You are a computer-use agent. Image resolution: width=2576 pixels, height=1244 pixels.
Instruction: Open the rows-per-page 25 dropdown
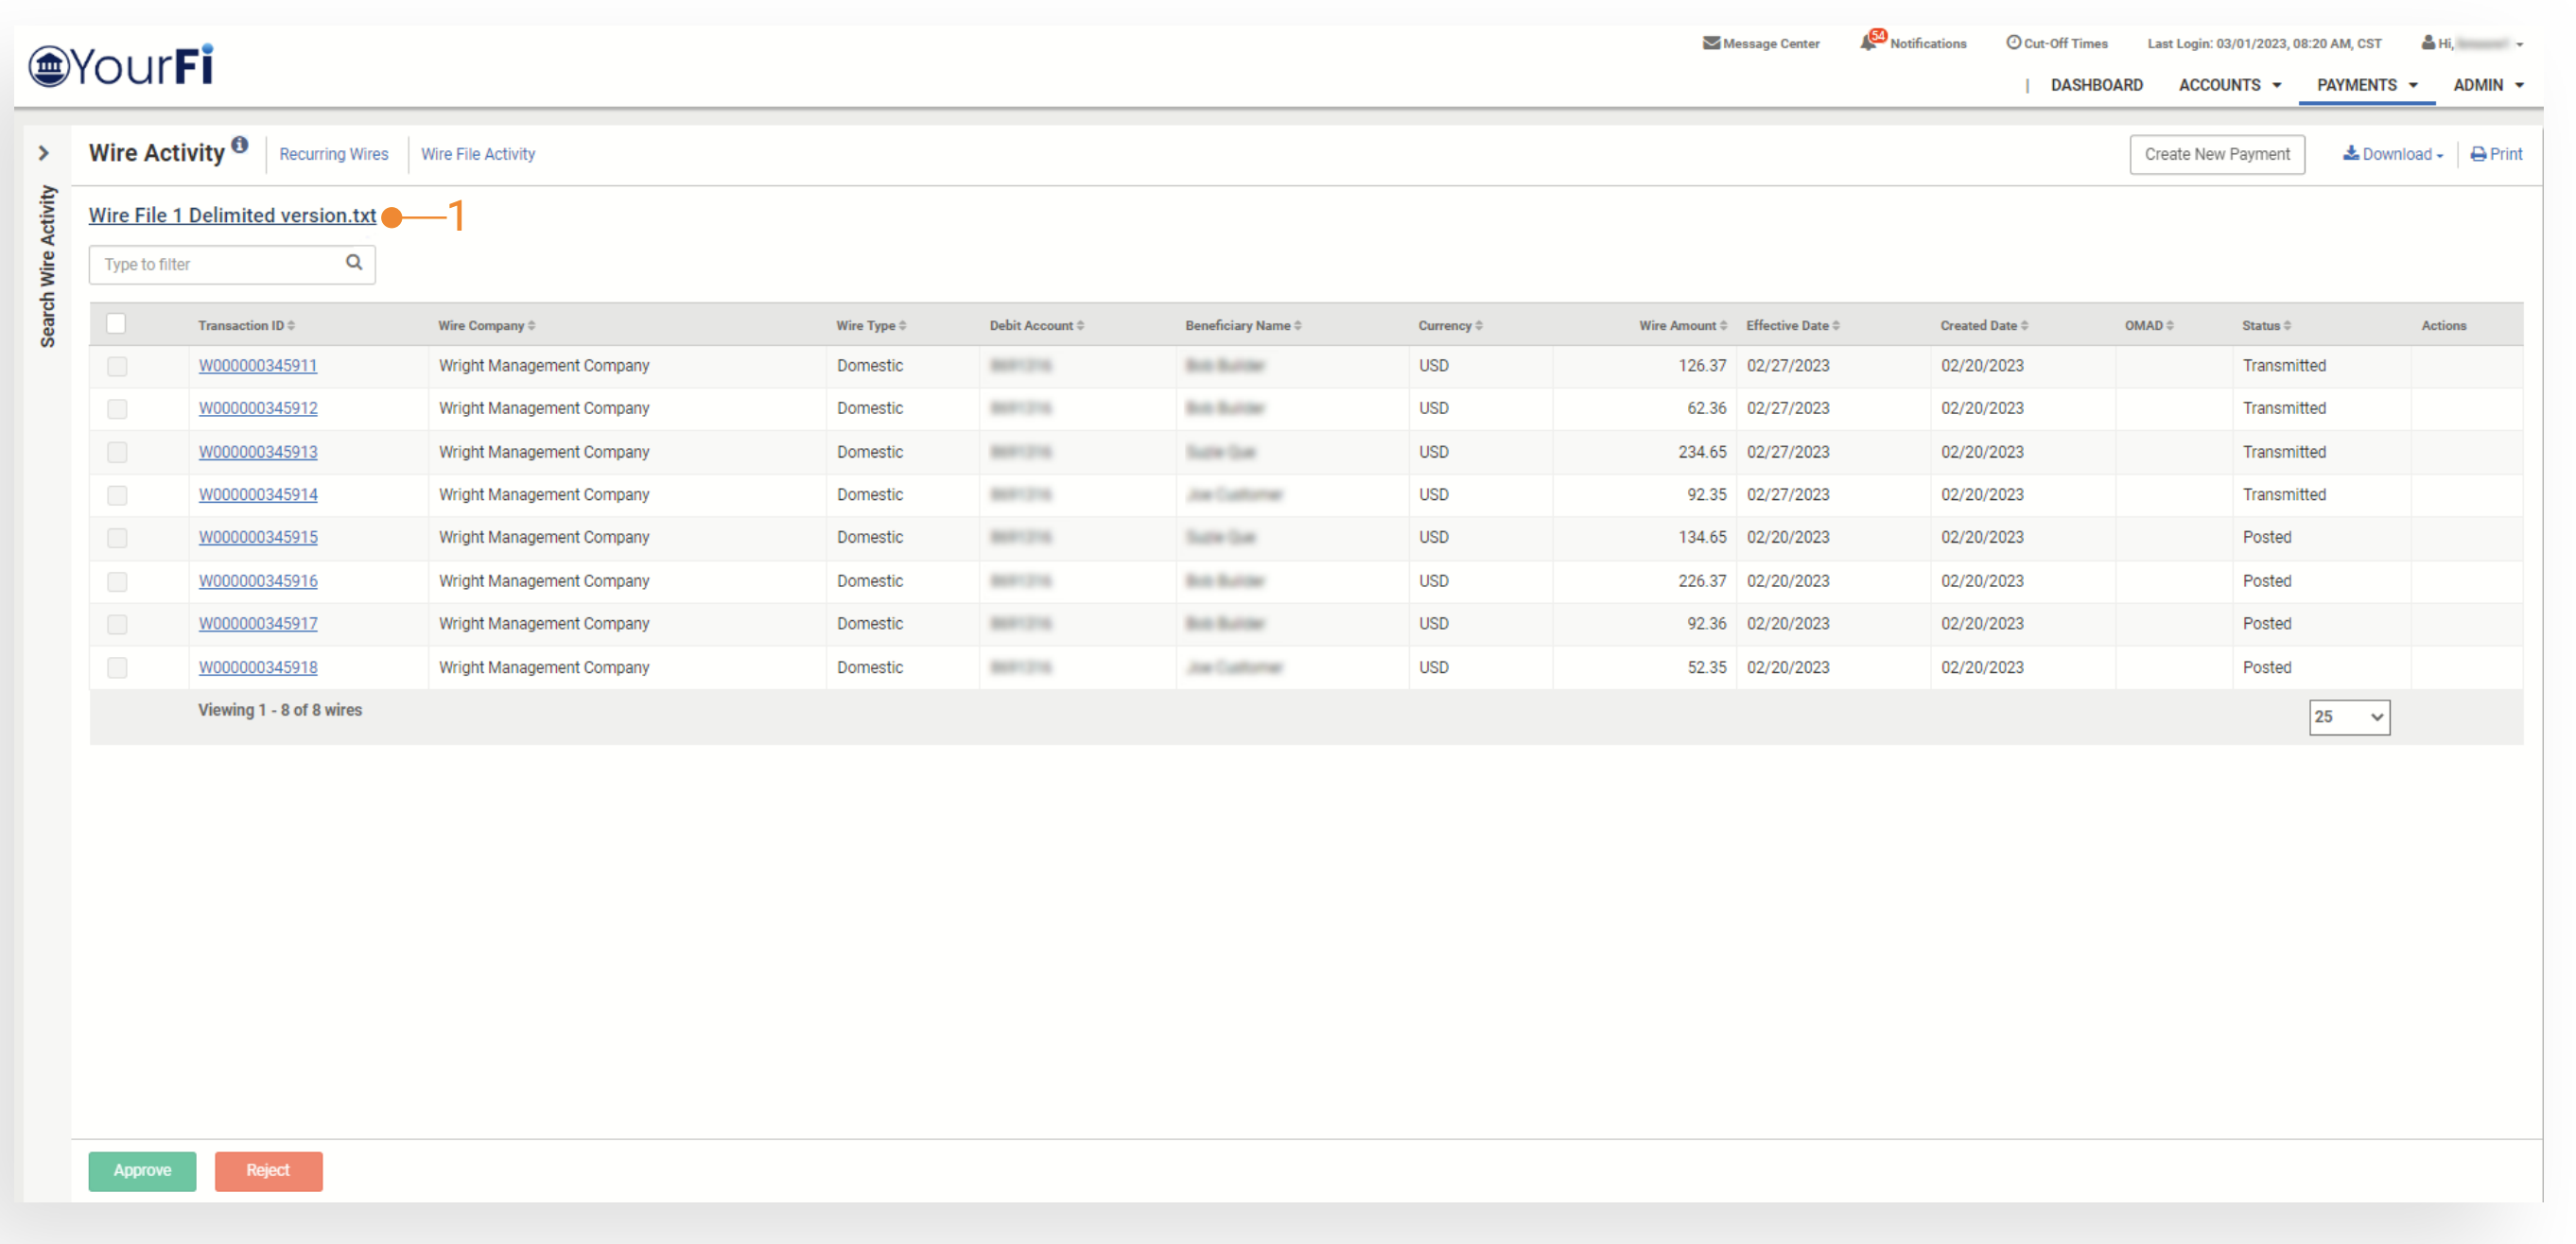point(2348,717)
